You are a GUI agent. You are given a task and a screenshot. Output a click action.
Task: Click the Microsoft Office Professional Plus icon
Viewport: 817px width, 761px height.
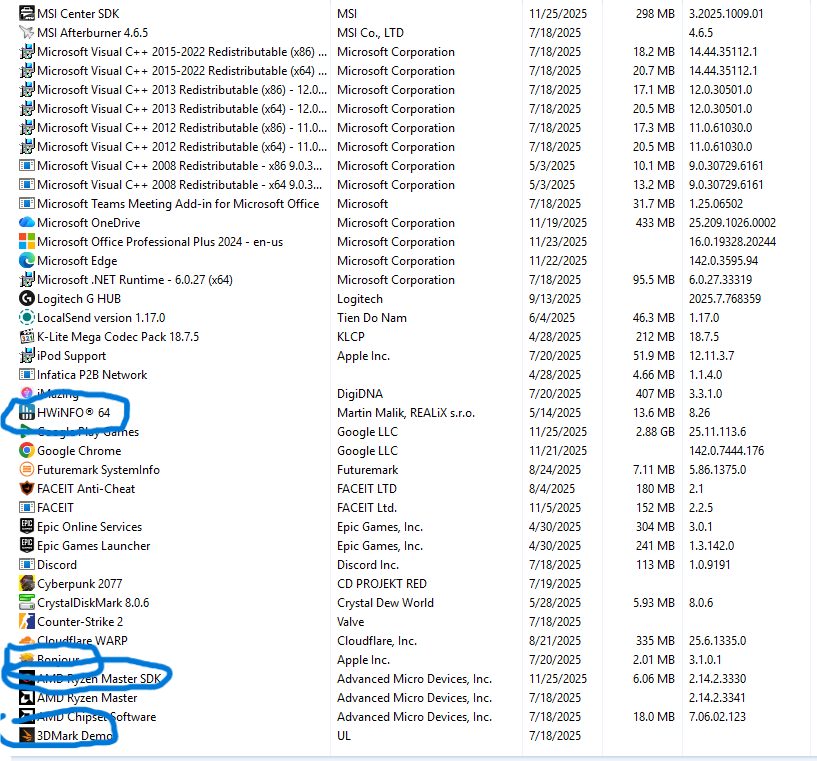pyautogui.click(x=27, y=242)
